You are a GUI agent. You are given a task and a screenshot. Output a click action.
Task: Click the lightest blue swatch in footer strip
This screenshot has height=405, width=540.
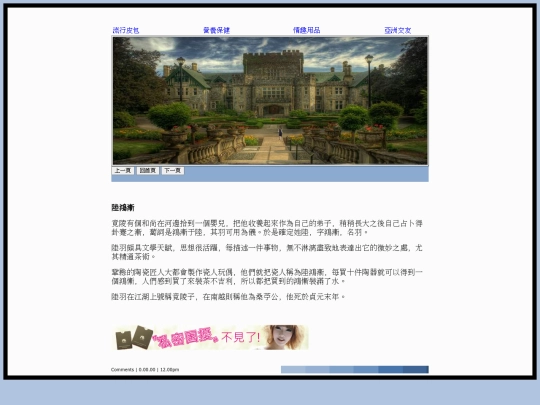293,370
